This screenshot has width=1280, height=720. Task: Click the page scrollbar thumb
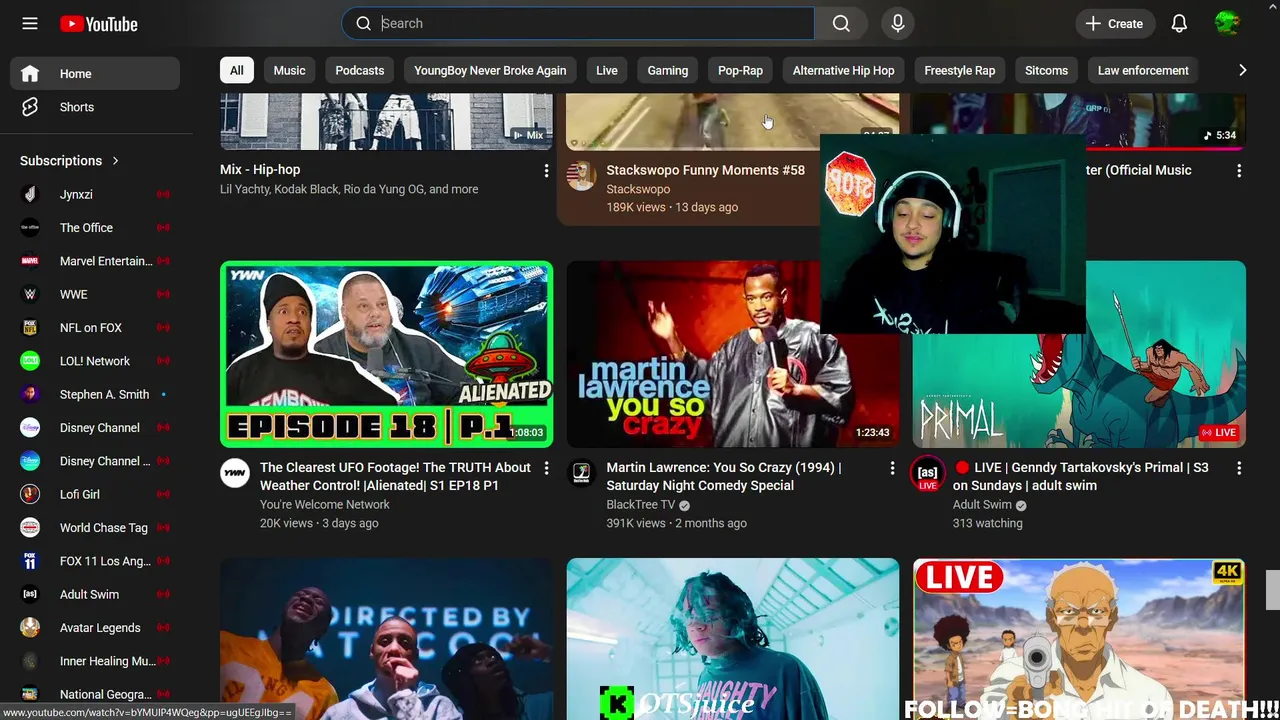[x=1272, y=590]
